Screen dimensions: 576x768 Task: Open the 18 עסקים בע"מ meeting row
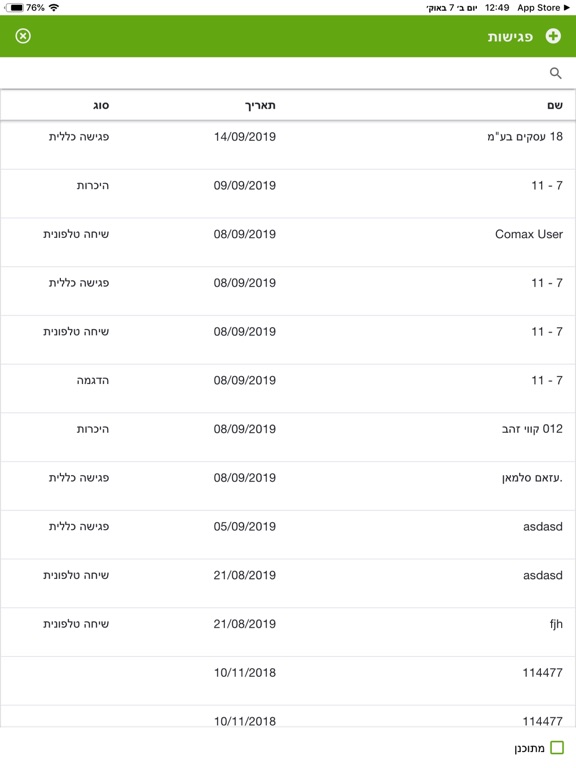pos(288,145)
